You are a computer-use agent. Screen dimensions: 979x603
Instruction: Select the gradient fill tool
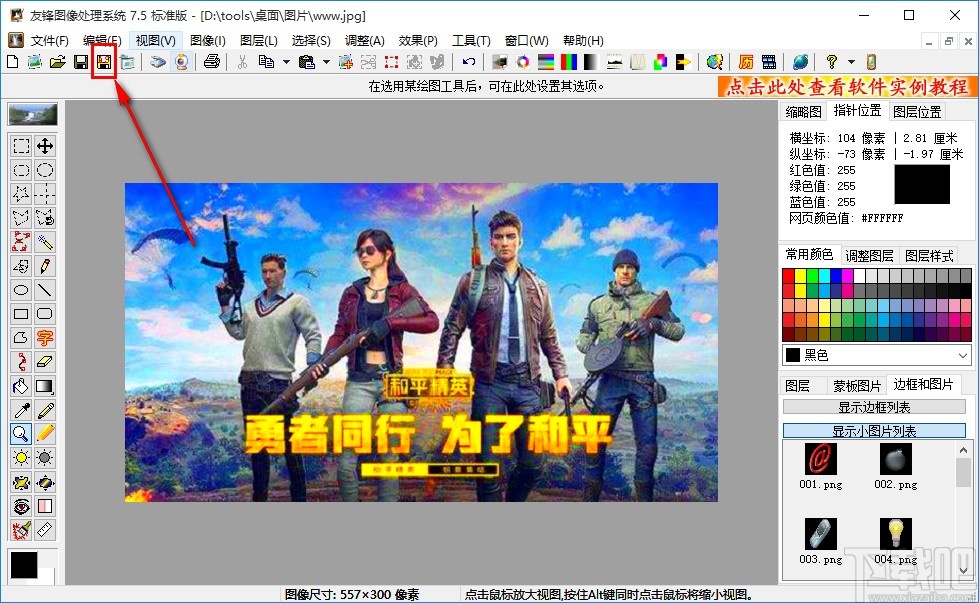(x=44, y=386)
